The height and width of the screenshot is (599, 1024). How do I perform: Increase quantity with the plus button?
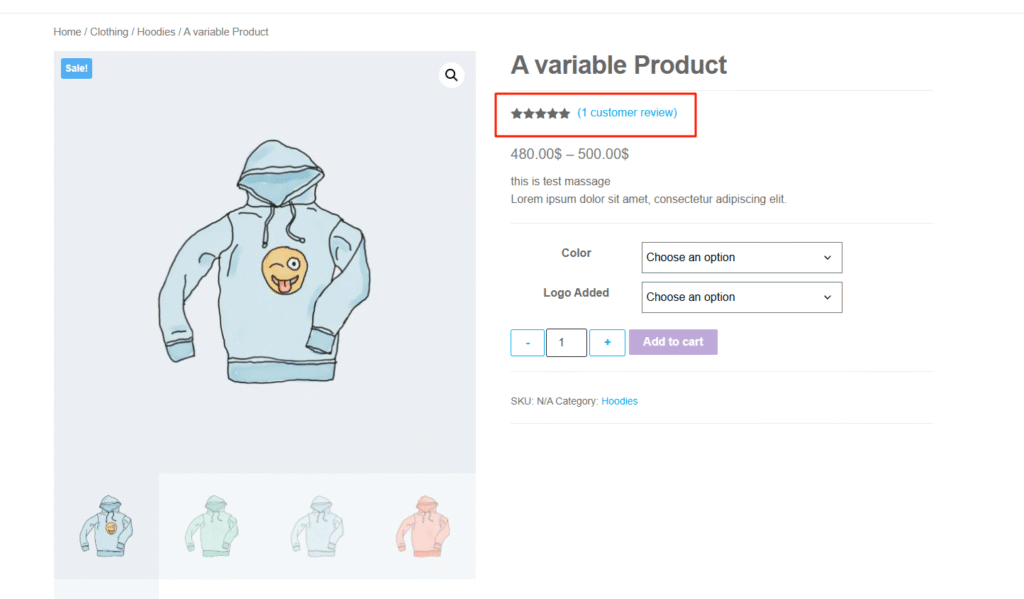point(607,342)
